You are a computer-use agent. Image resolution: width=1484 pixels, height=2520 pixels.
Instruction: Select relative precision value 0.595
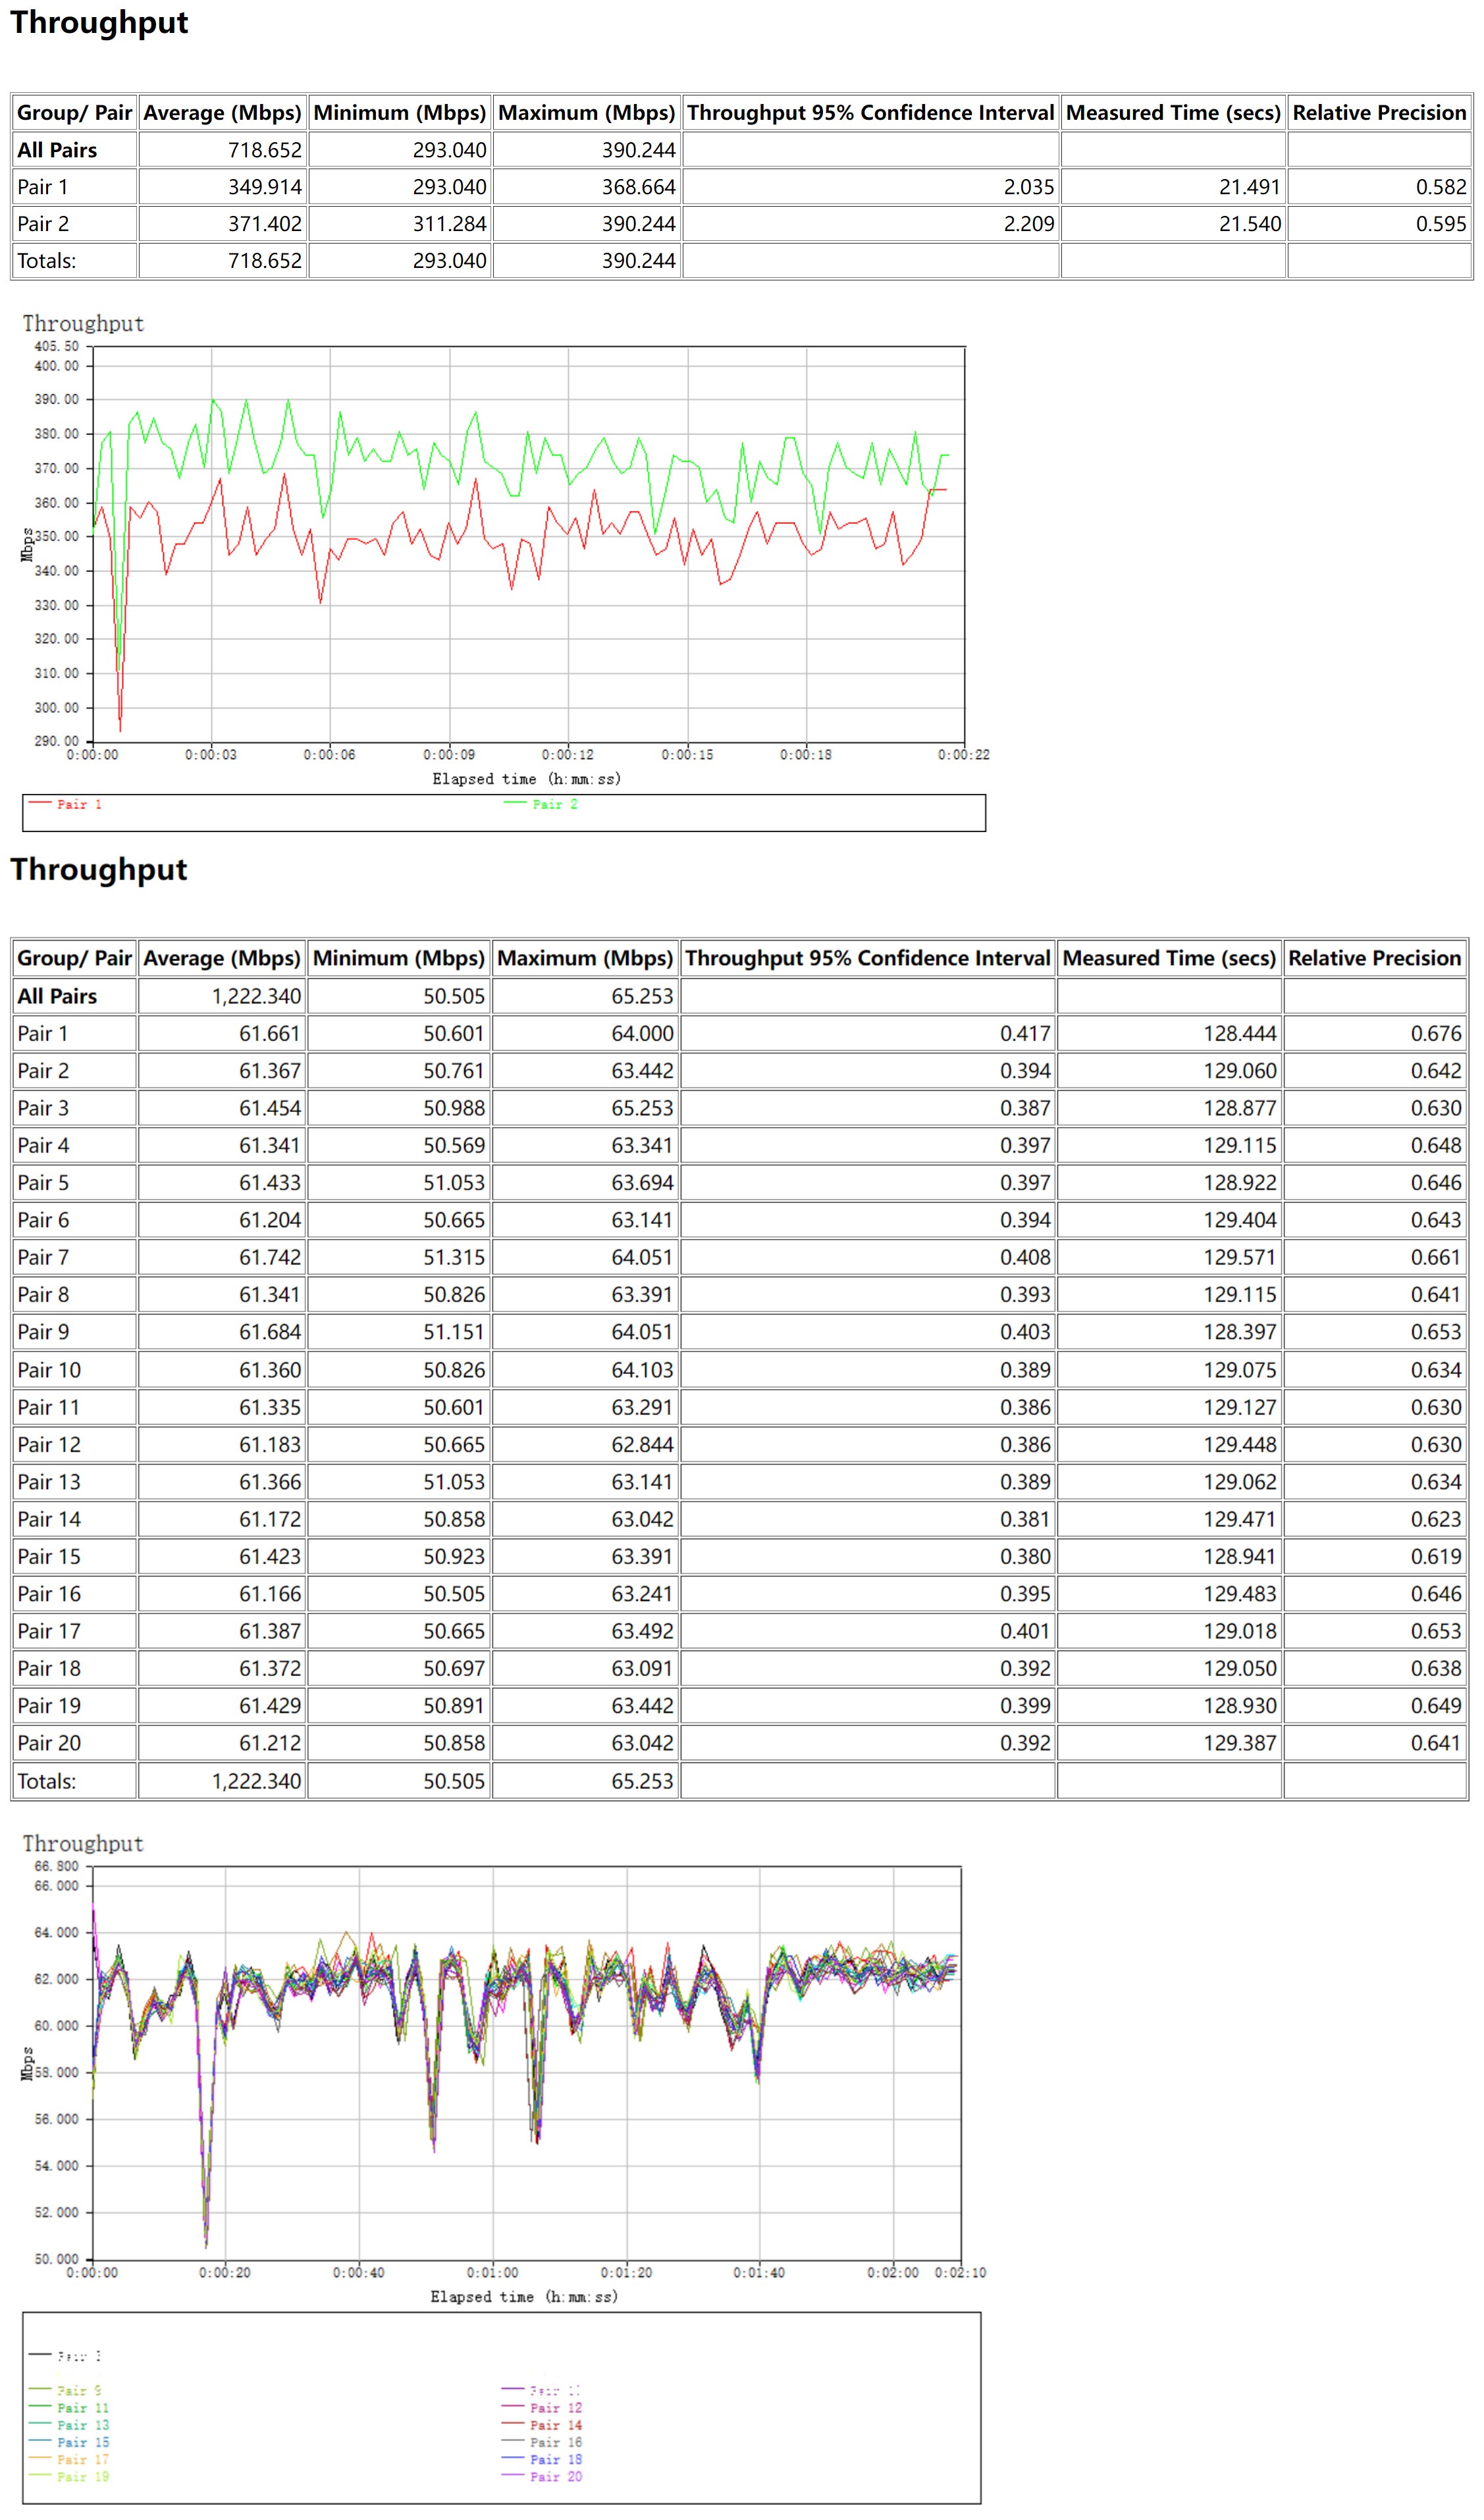point(1441,224)
